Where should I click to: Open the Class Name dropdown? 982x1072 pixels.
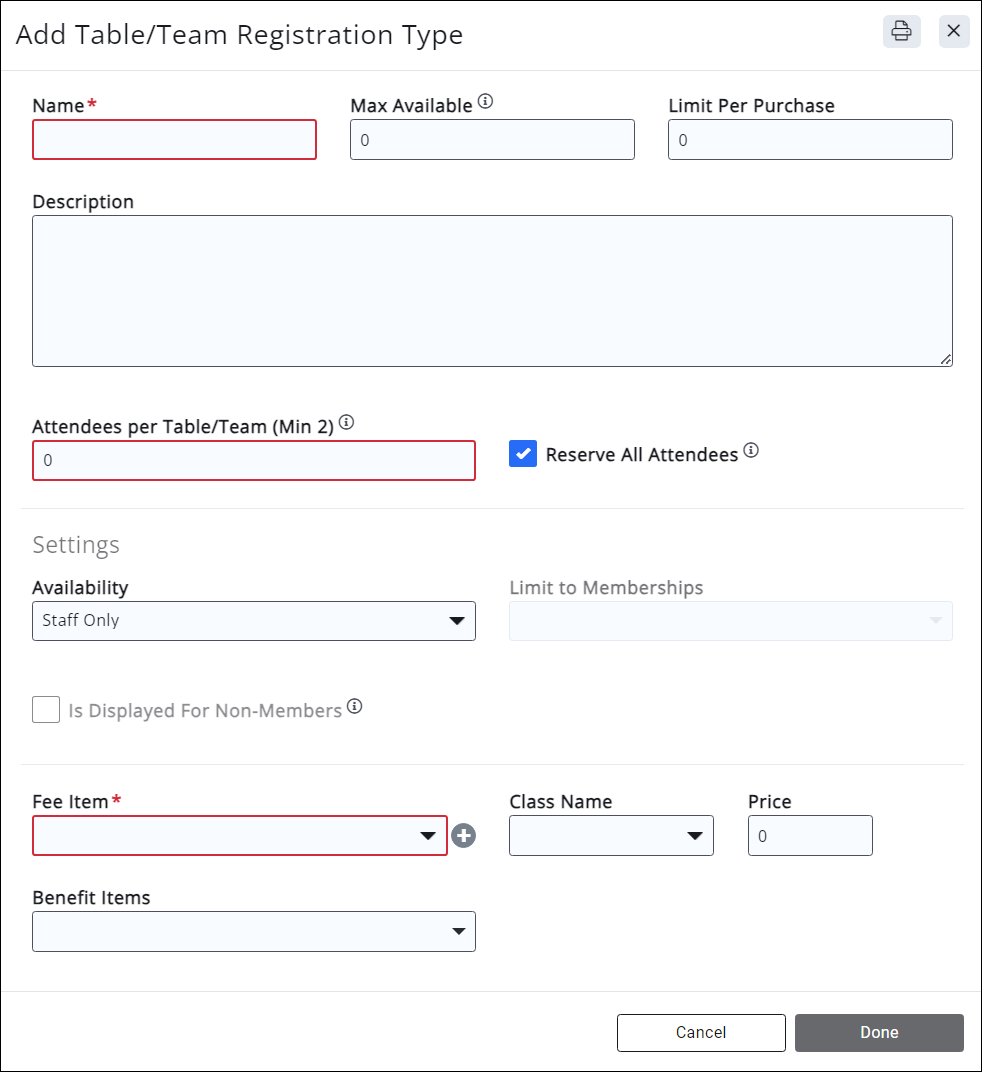[x=611, y=836]
